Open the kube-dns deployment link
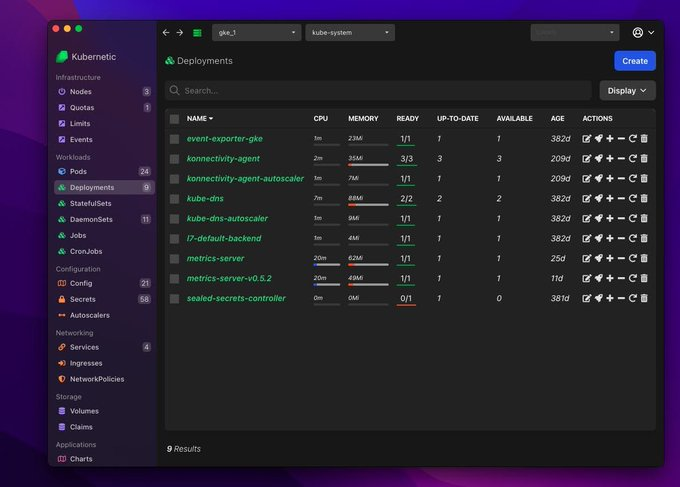The width and height of the screenshot is (680, 487). (205, 199)
